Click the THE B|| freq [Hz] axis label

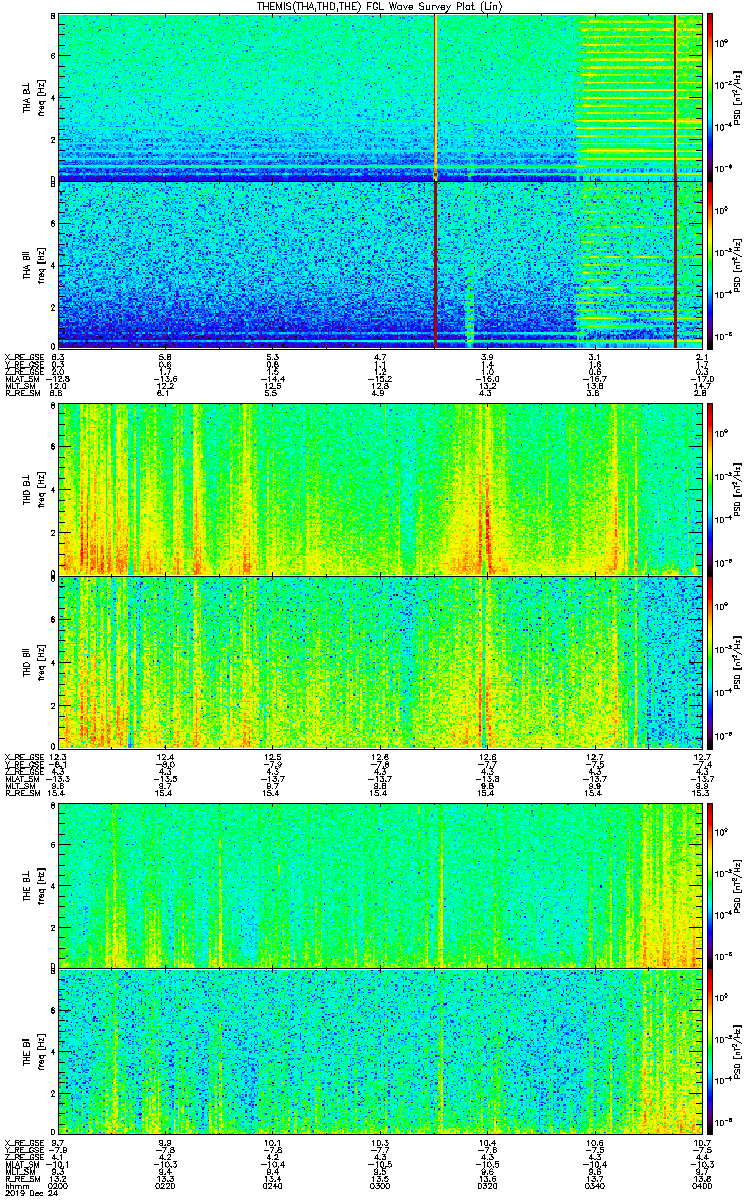pos(33,1052)
